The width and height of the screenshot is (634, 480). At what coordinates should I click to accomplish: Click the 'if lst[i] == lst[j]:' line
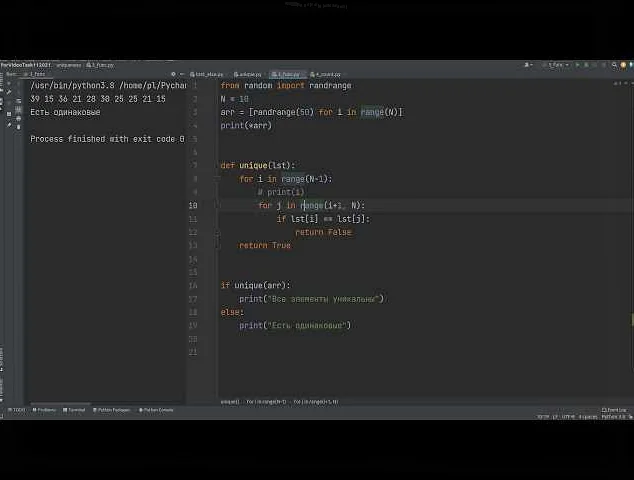point(323,219)
